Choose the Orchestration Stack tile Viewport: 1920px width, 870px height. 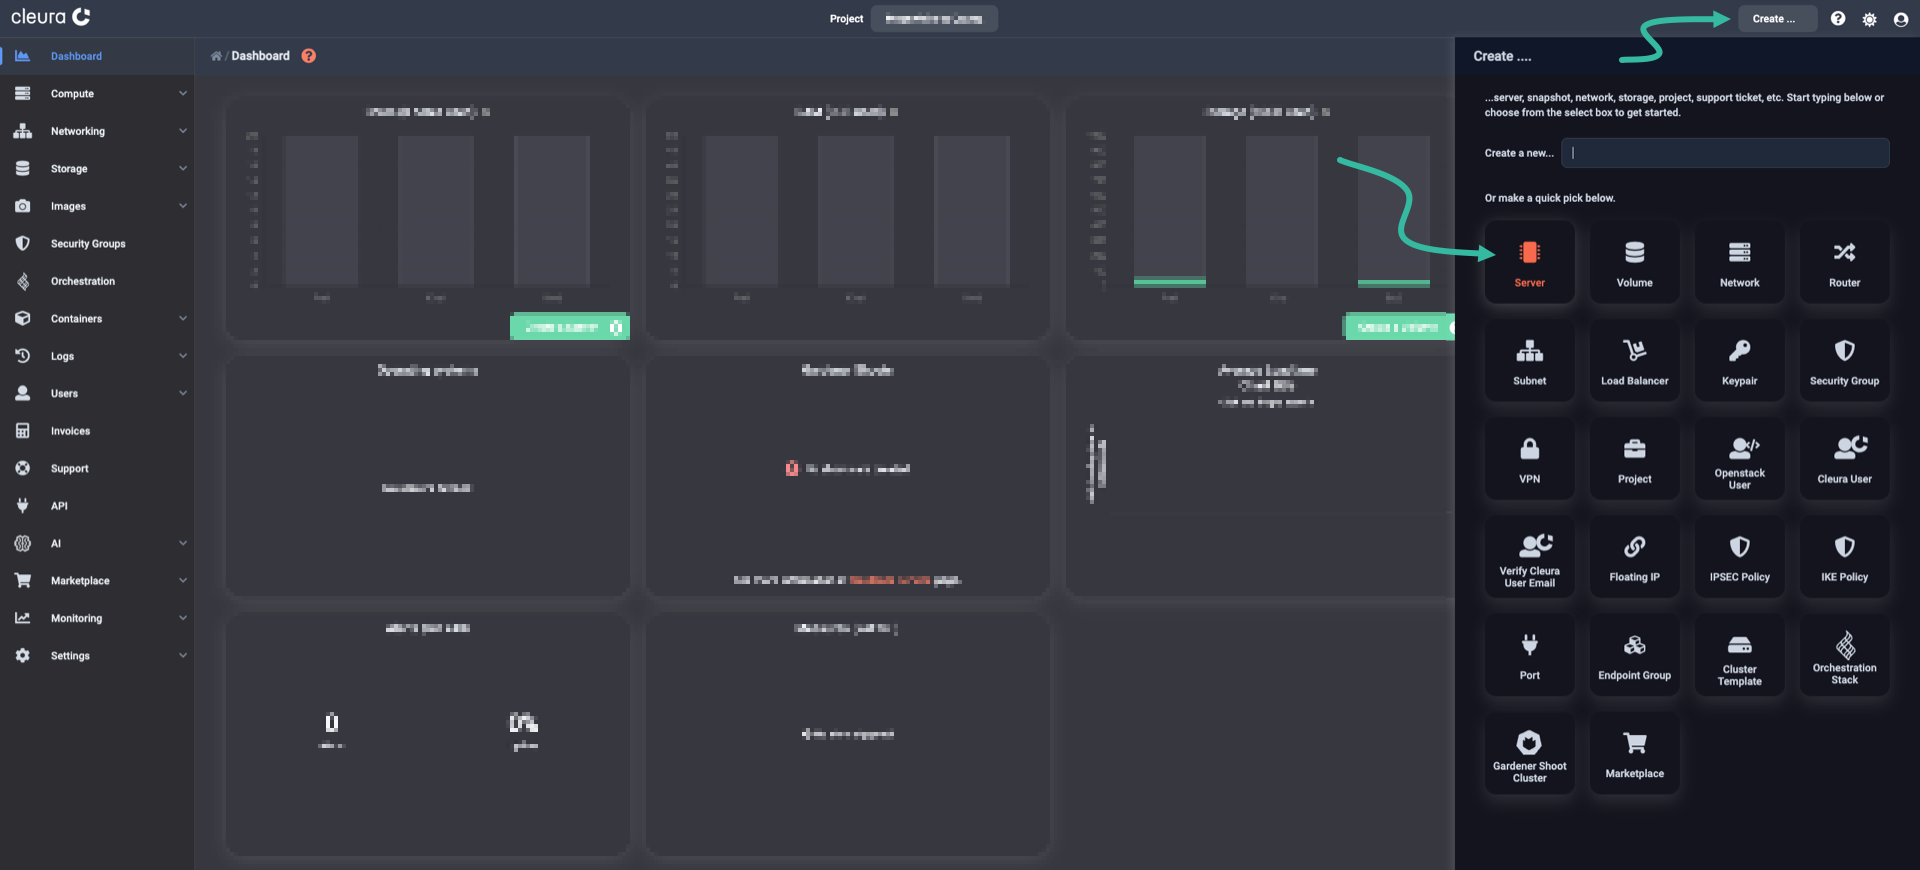click(1844, 655)
